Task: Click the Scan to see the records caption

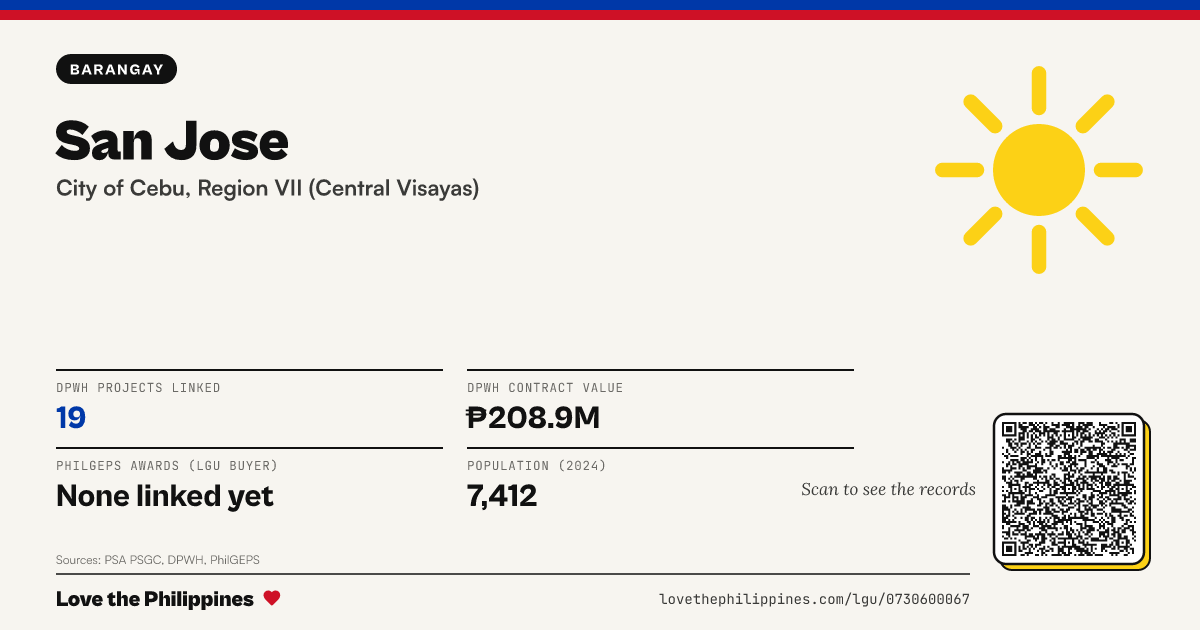Action: coord(888,489)
